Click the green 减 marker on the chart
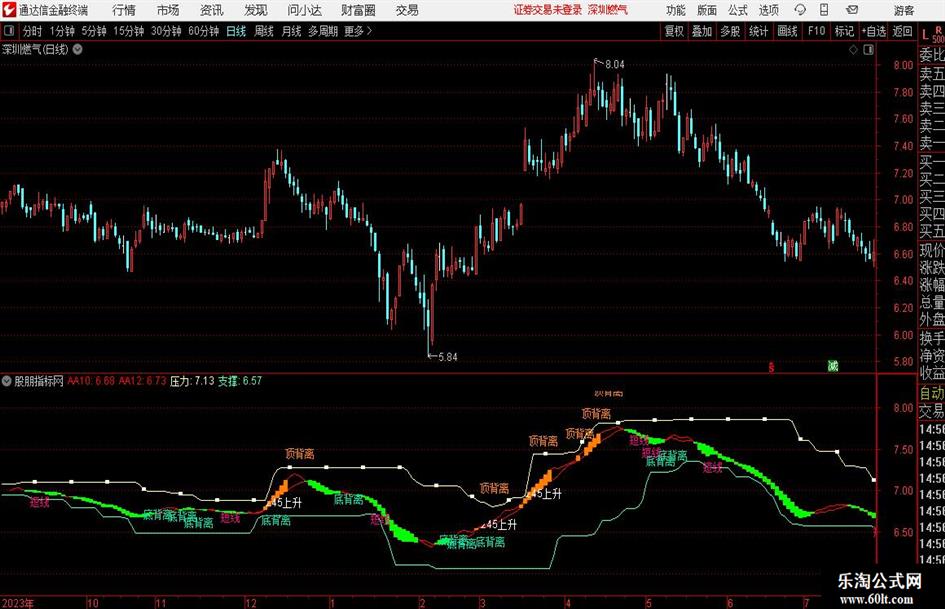This screenshot has width=945, height=609. click(833, 365)
